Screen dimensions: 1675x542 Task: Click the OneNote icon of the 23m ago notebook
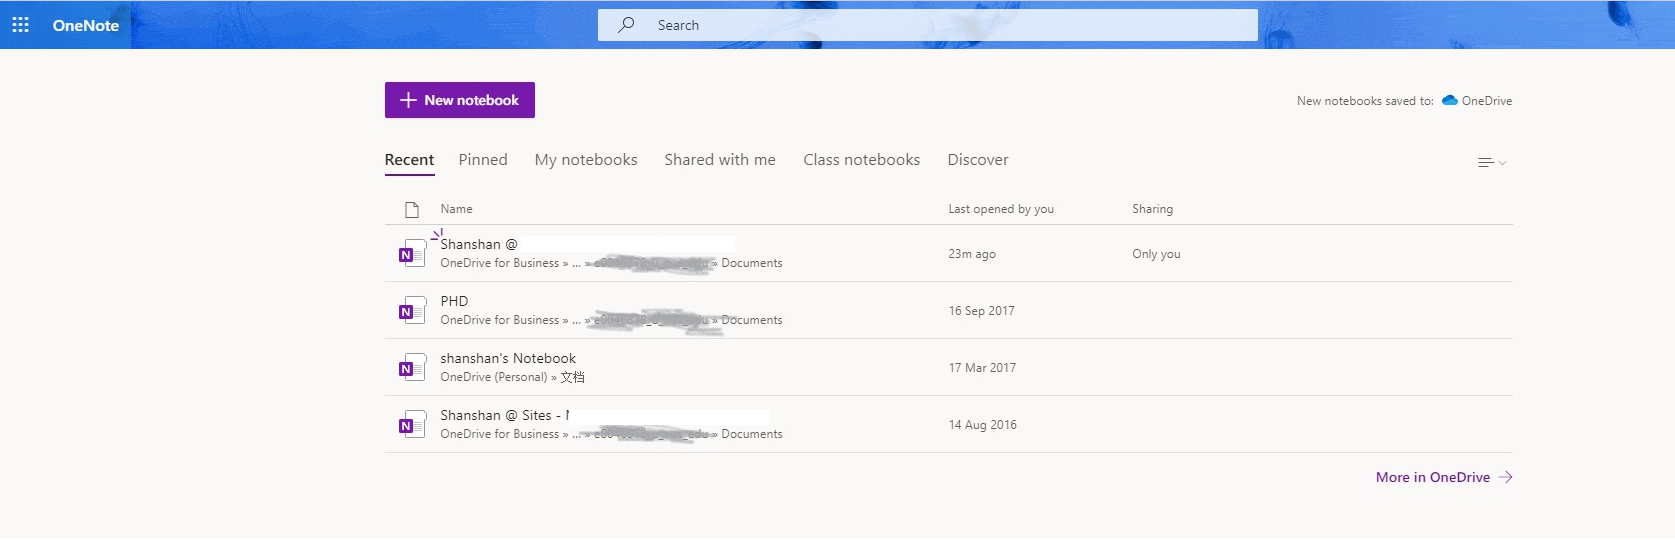[x=412, y=254]
